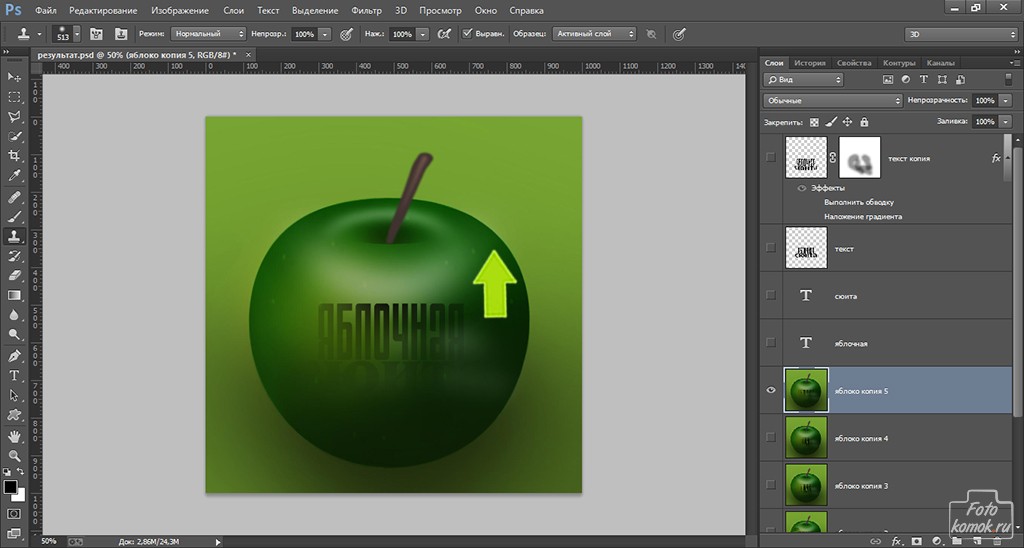Select the Custom Shape tool

click(x=14, y=415)
